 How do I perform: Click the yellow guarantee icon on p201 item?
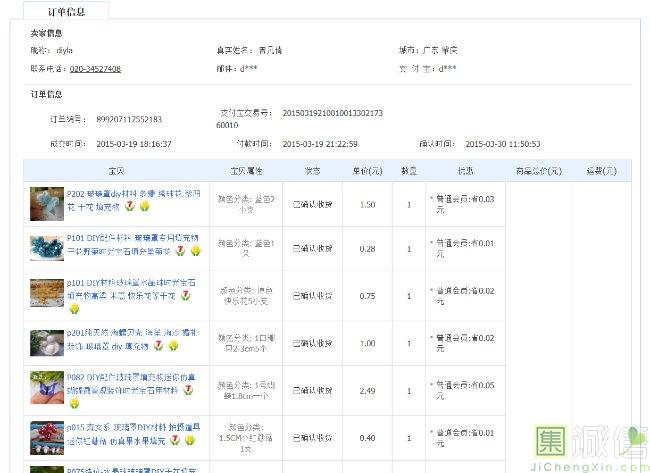(173, 346)
